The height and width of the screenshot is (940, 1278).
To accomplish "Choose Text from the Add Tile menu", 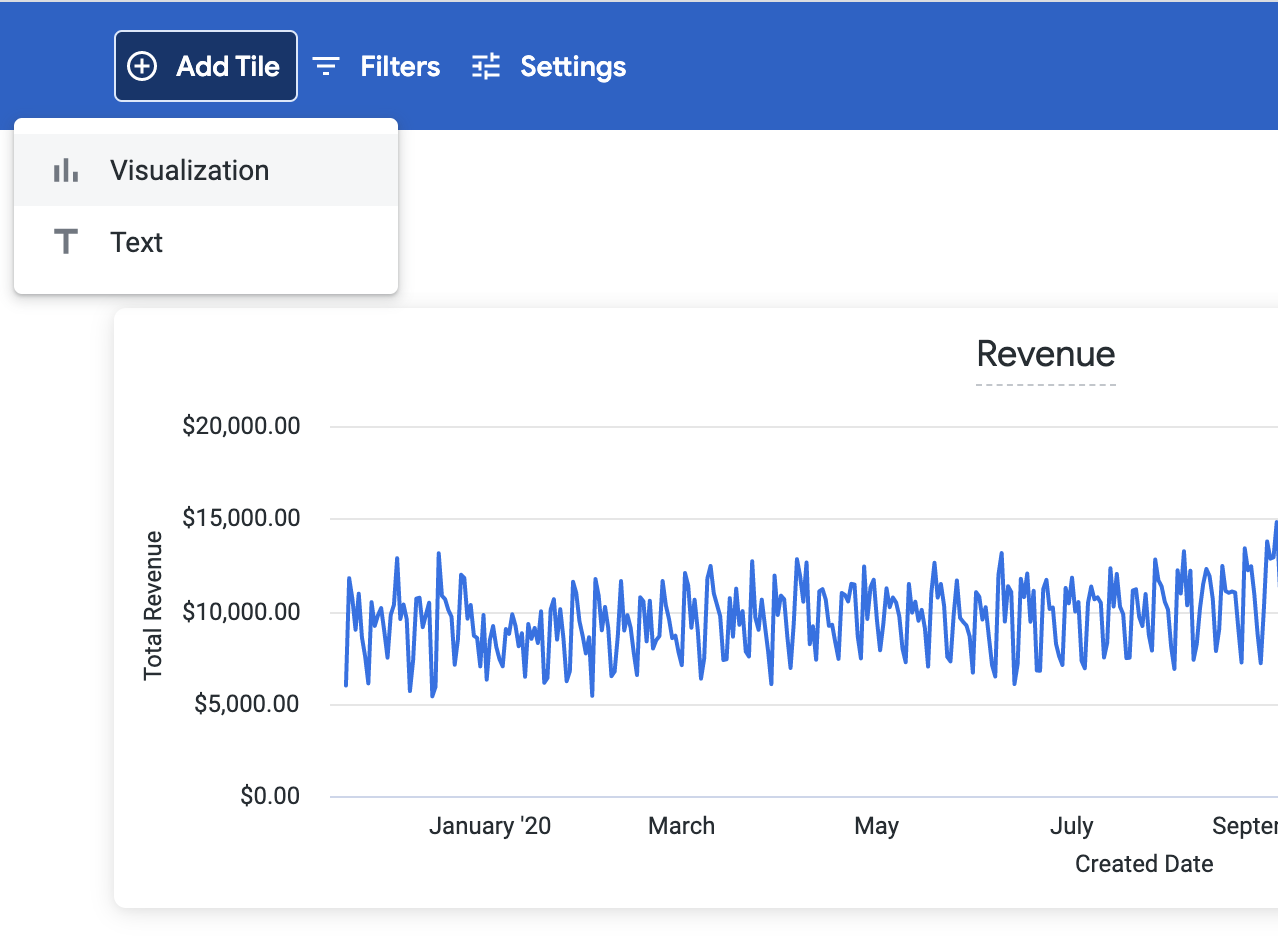I will pos(137,243).
